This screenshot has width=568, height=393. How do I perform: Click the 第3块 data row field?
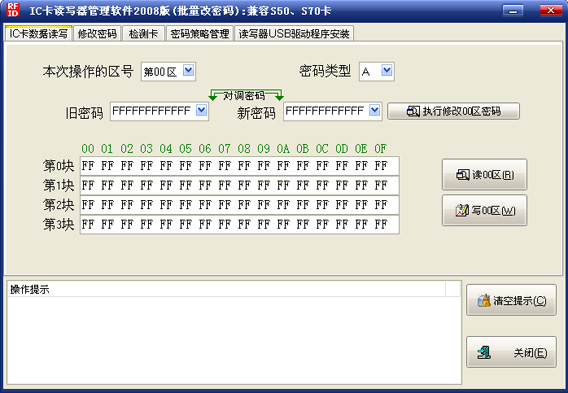click(x=239, y=225)
